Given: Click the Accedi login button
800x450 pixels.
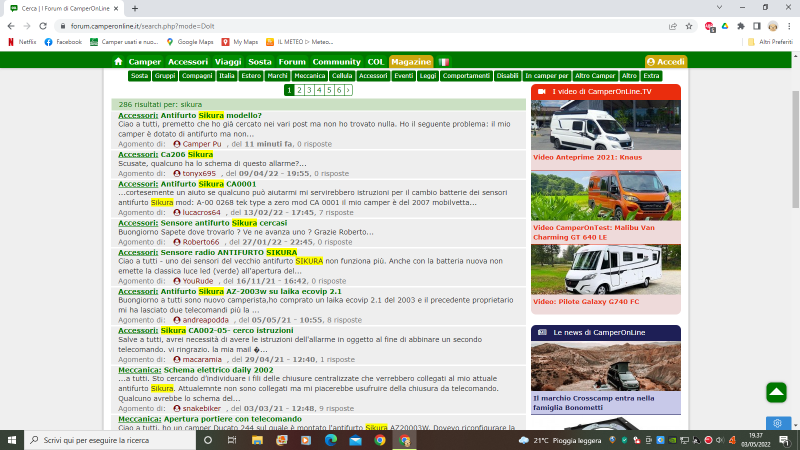Looking at the screenshot, I should pos(666,62).
